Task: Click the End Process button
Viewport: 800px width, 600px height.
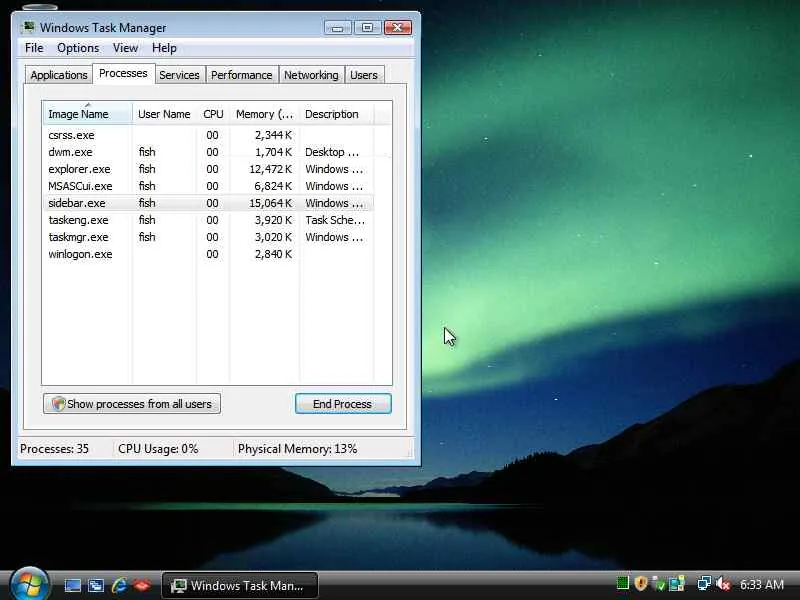Action: 343,404
